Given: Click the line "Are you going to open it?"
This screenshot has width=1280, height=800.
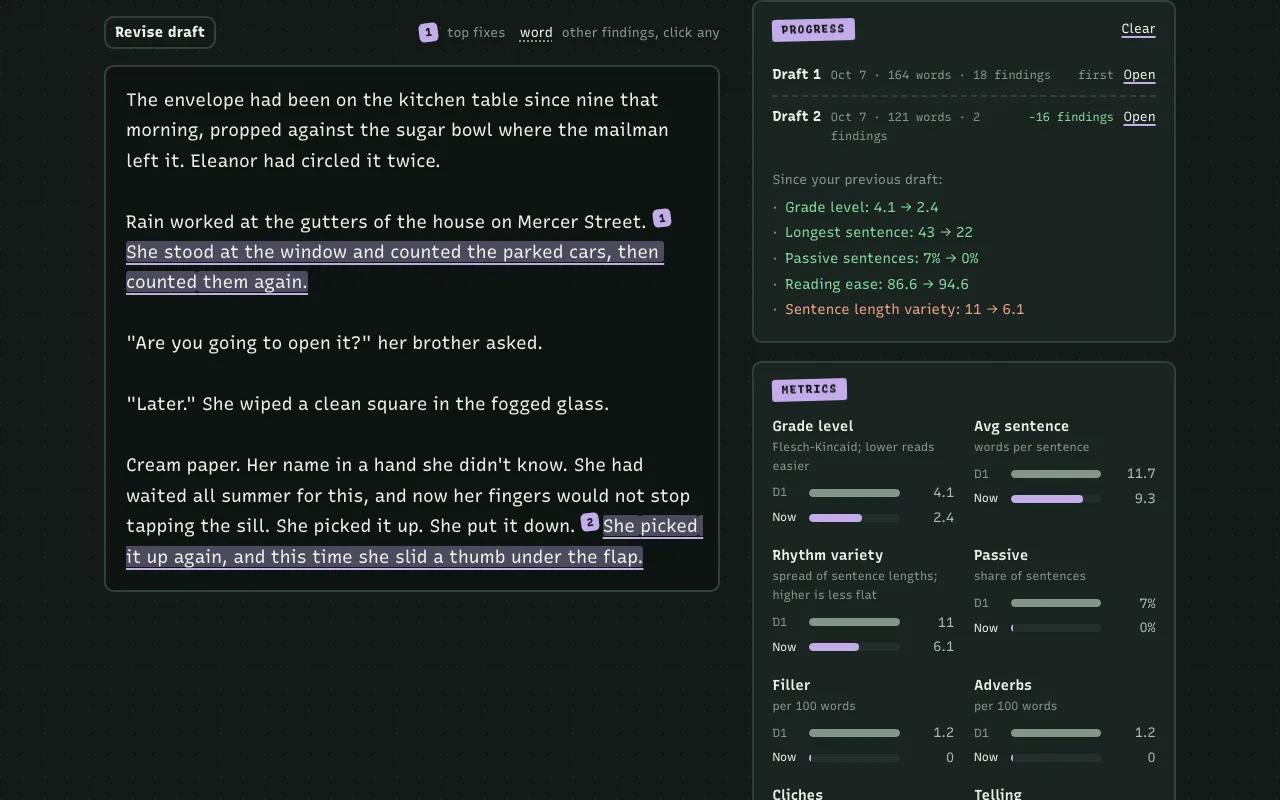Looking at the screenshot, I should (x=334, y=343).
